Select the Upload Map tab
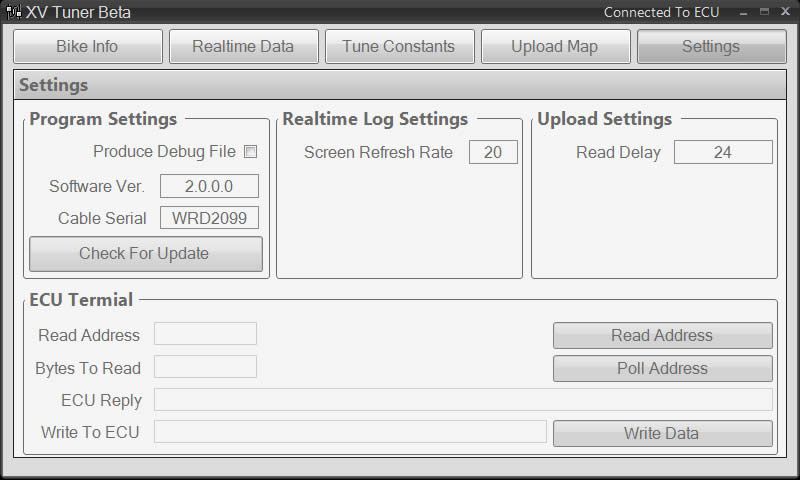Image resolution: width=800 pixels, height=480 pixels. pyautogui.click(x=555, y=47)
